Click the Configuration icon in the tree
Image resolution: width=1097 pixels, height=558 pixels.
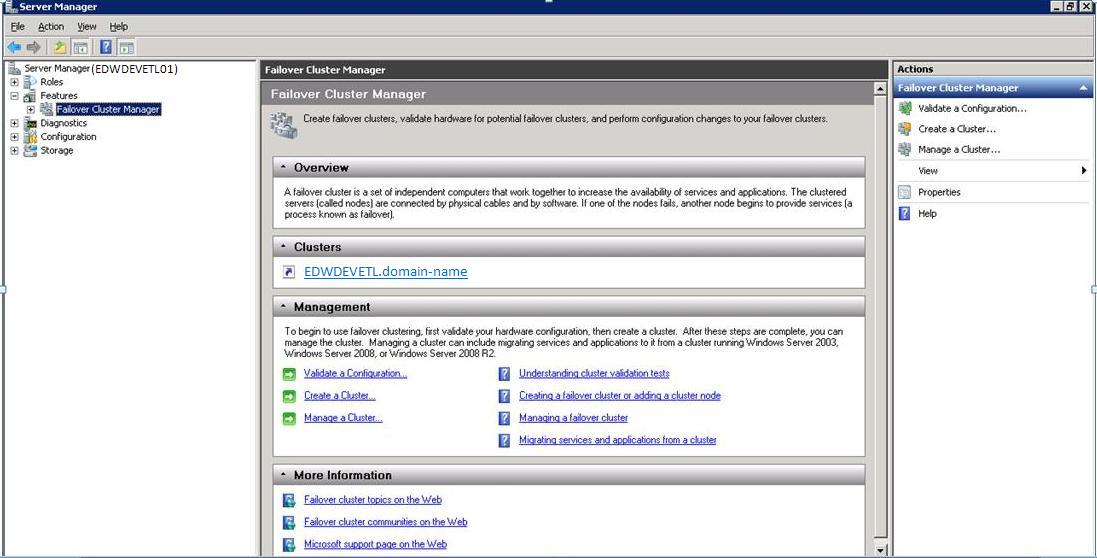[x=29, y=137]
